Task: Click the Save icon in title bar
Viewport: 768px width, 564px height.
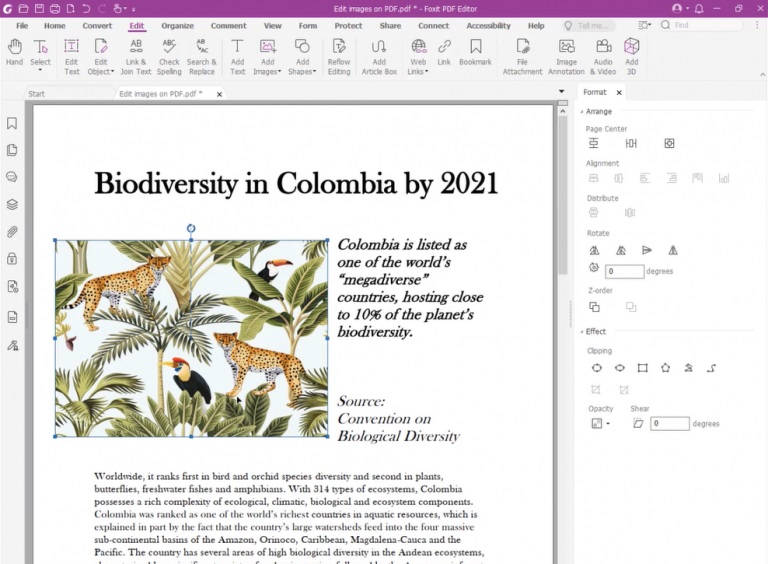Action: [39, 8]
